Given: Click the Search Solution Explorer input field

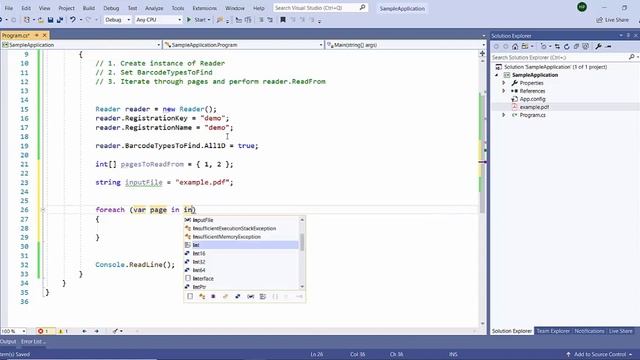Looking at the screenshot, I should coord(559,58).
